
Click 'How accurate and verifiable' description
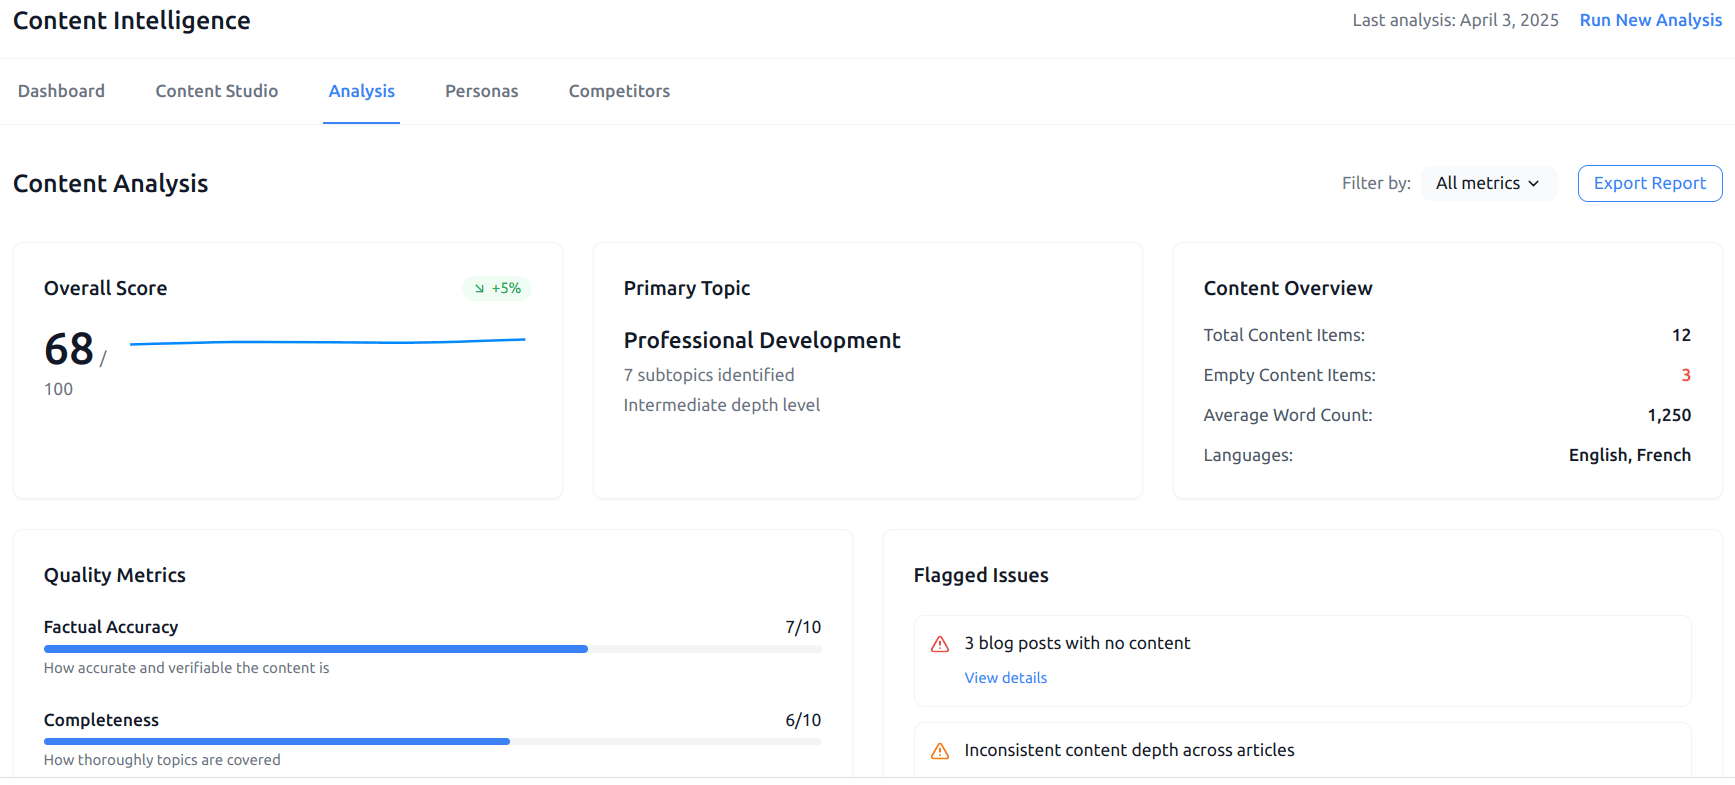187,668
